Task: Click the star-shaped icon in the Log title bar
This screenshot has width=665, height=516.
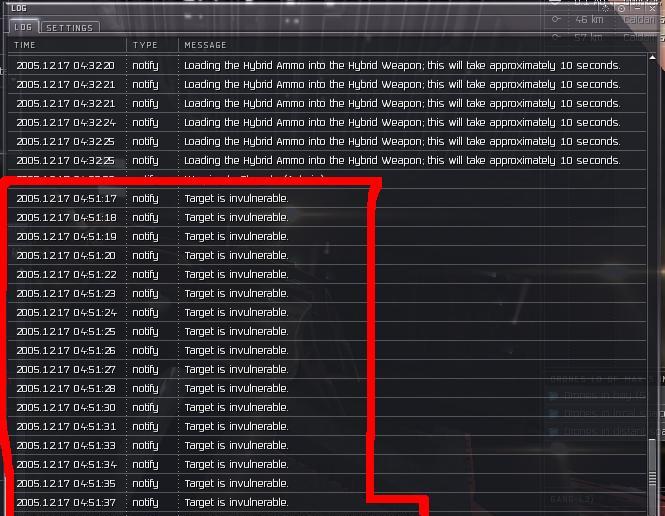Action: pyautogui.click(x=606, y=8)
